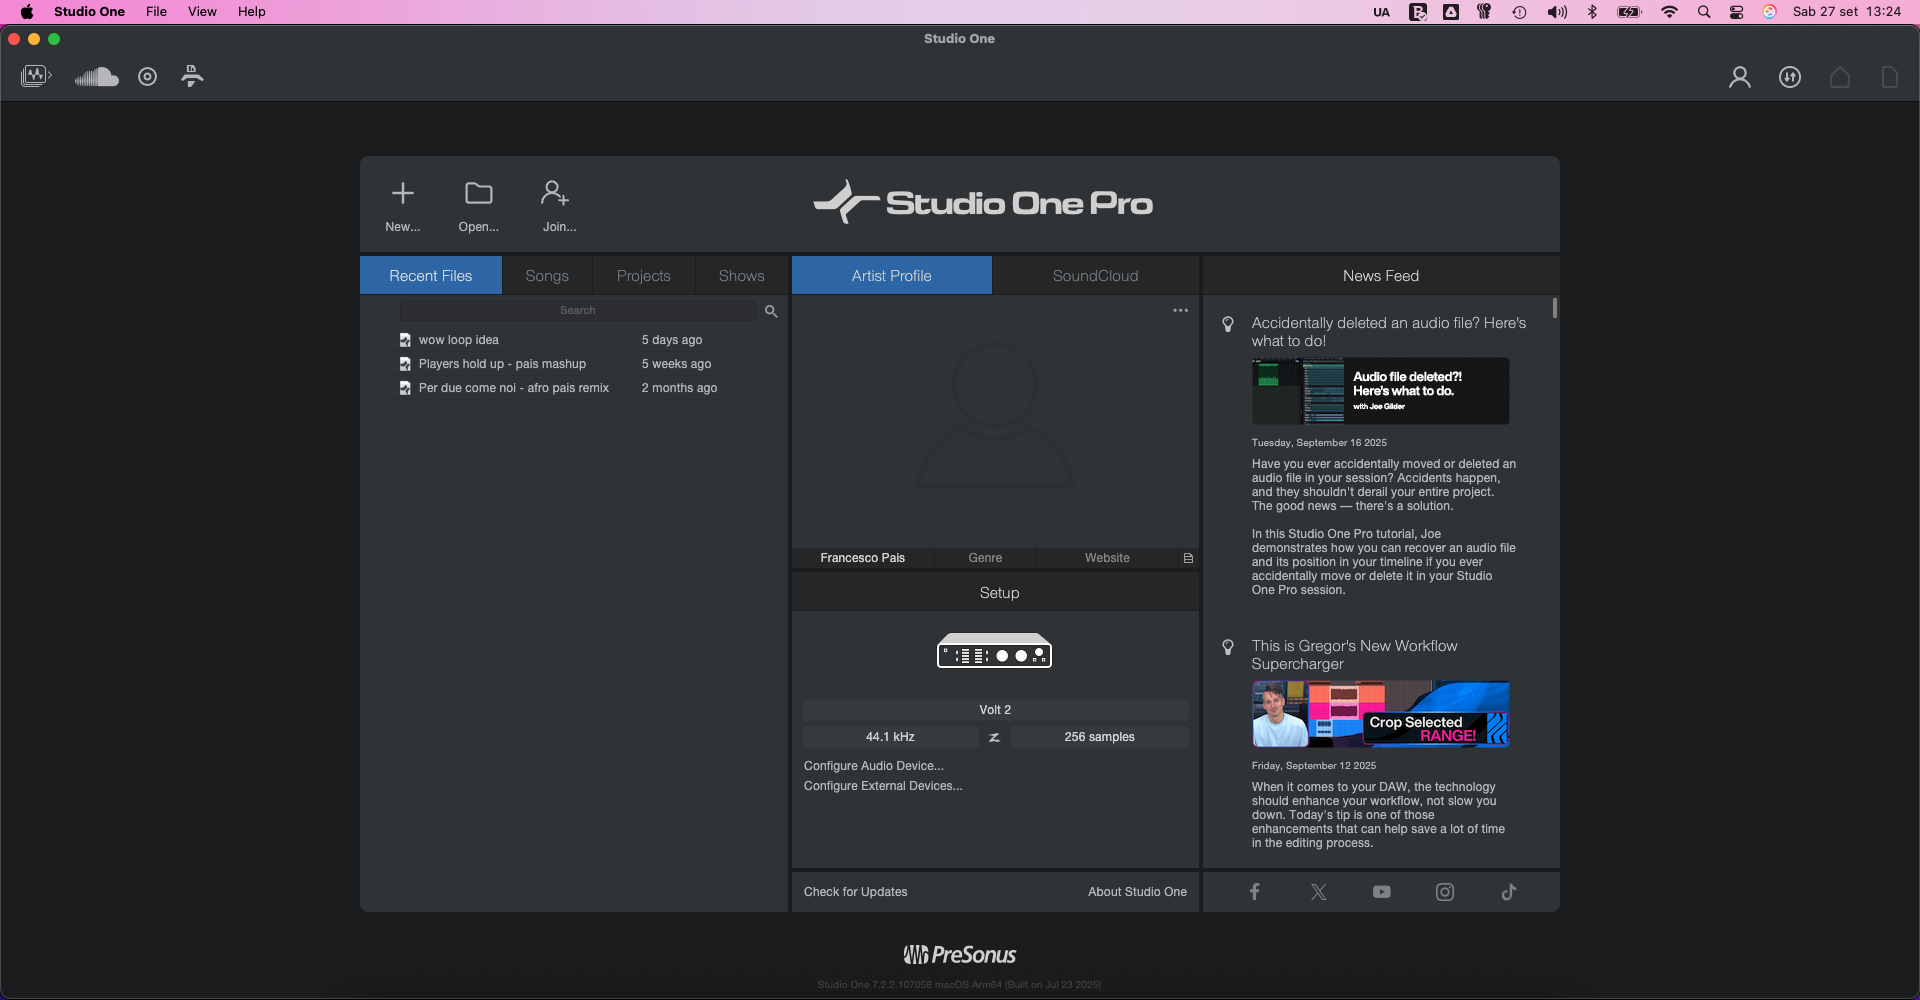Open the user account icon
The width and height of the screenshot is (1920, 1000).
click(x=1740, y=77)
